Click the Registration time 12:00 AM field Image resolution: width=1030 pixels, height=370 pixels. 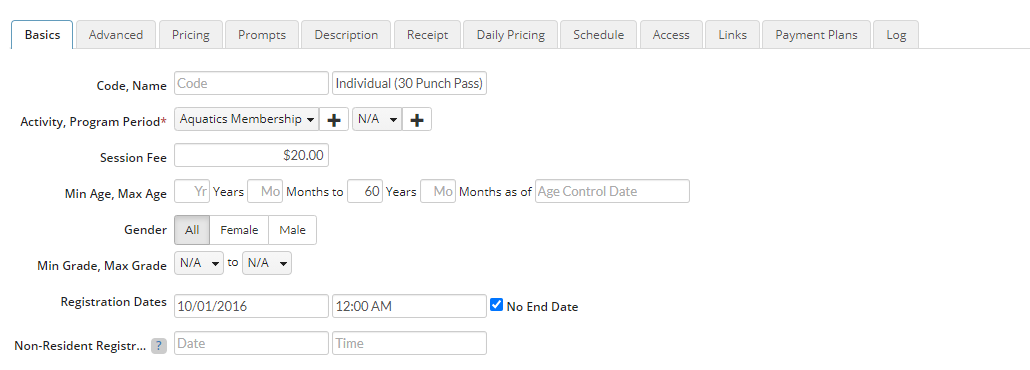[409, 306]
